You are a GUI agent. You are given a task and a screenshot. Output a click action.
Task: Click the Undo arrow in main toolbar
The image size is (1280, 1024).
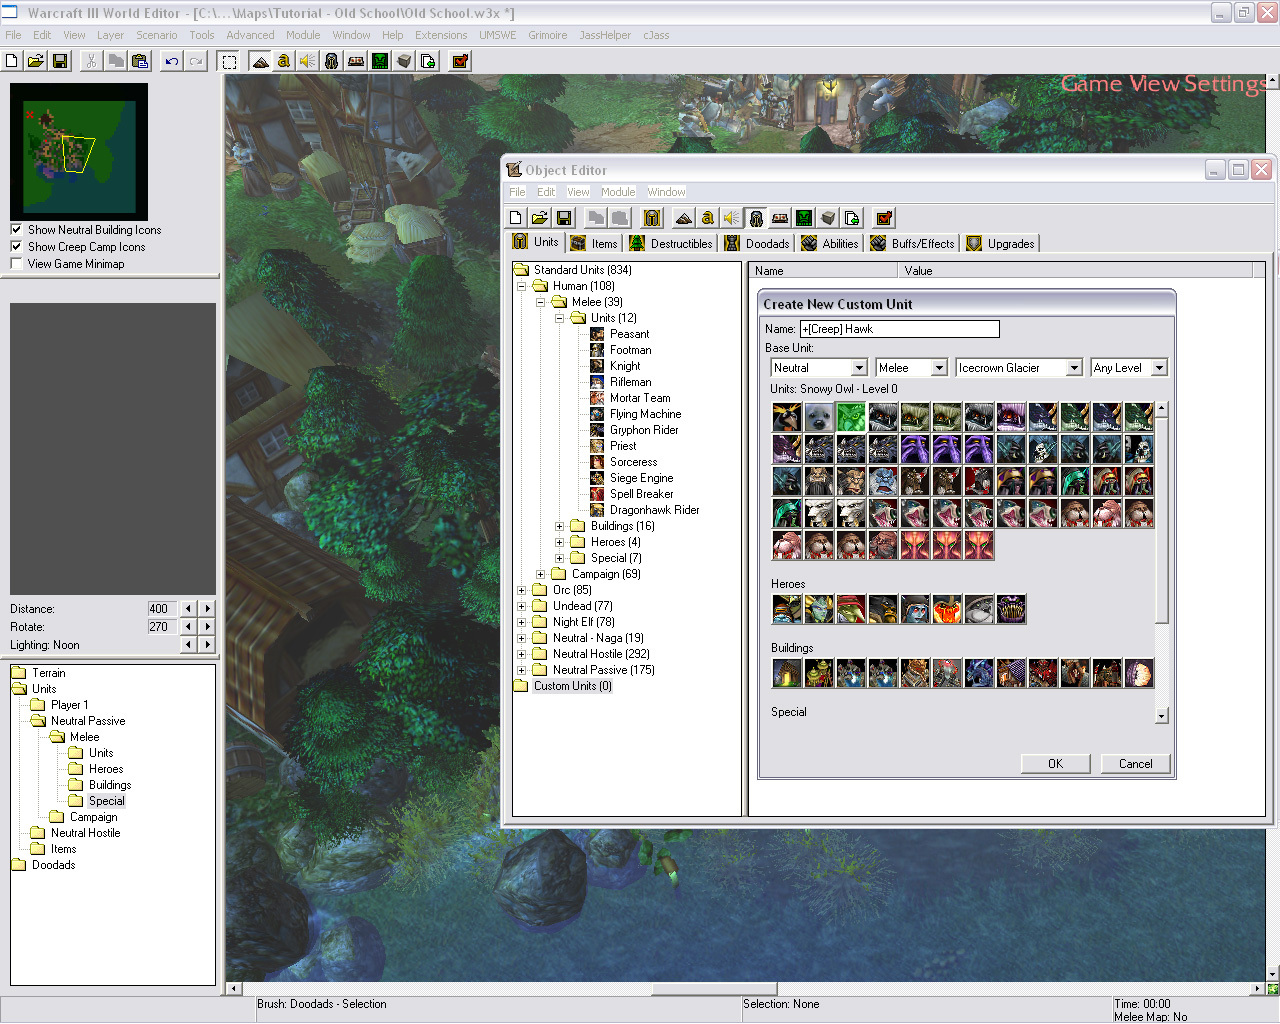click(172, 61)
